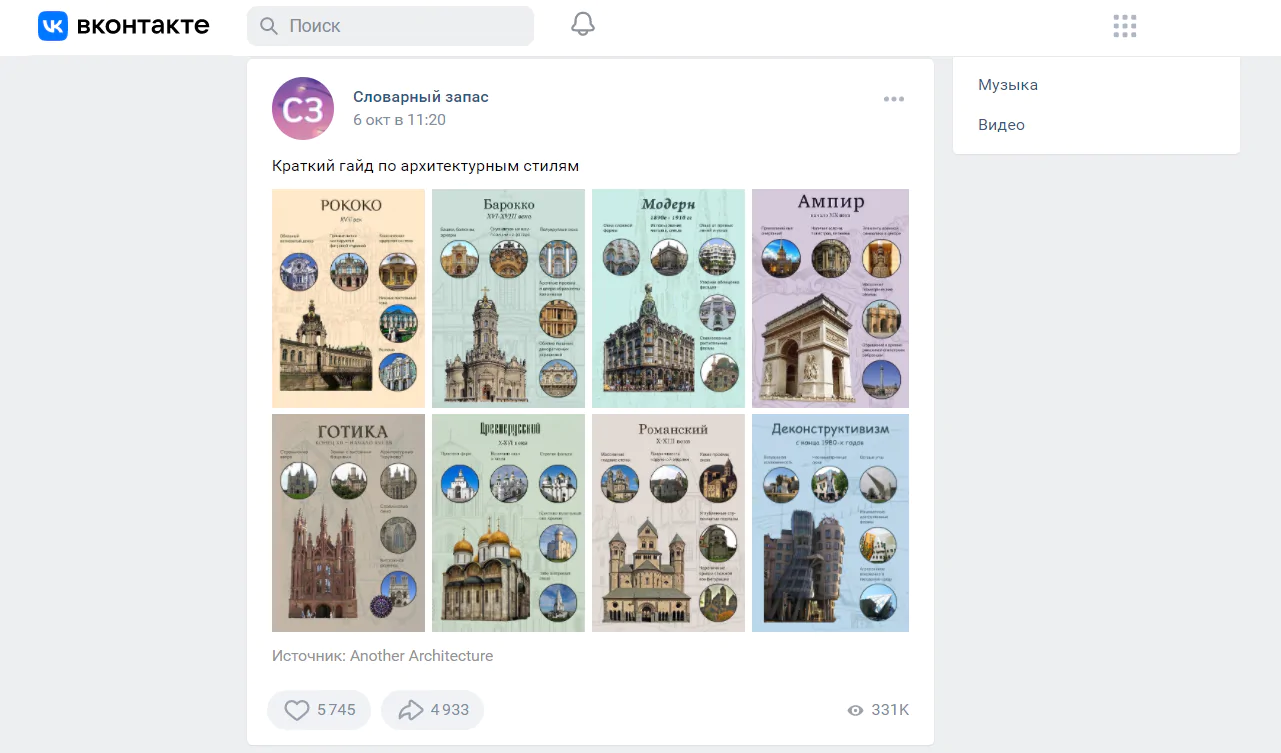1281x753 pixels.
Task: Open Музыка in the side menu
Action: click(x=1008, y=85)
